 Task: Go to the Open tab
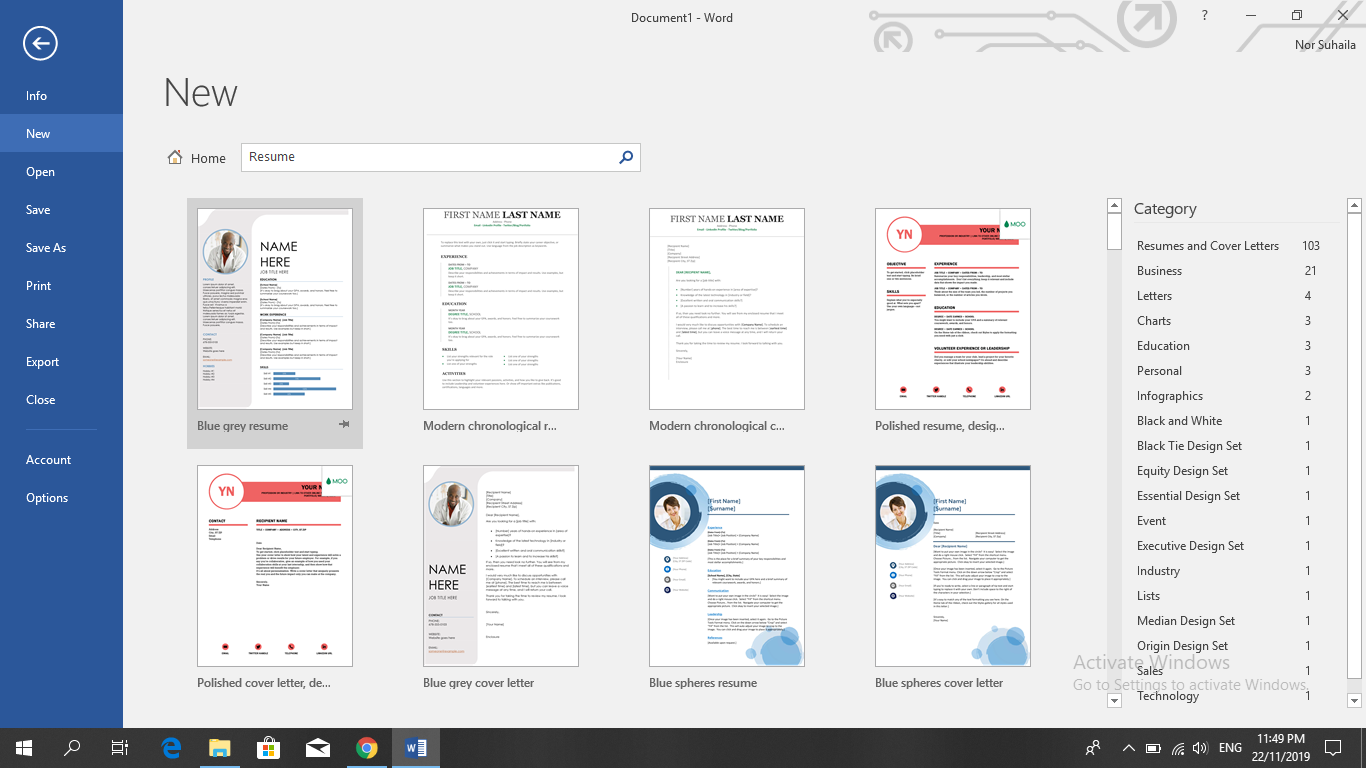(x=61, y=172)
